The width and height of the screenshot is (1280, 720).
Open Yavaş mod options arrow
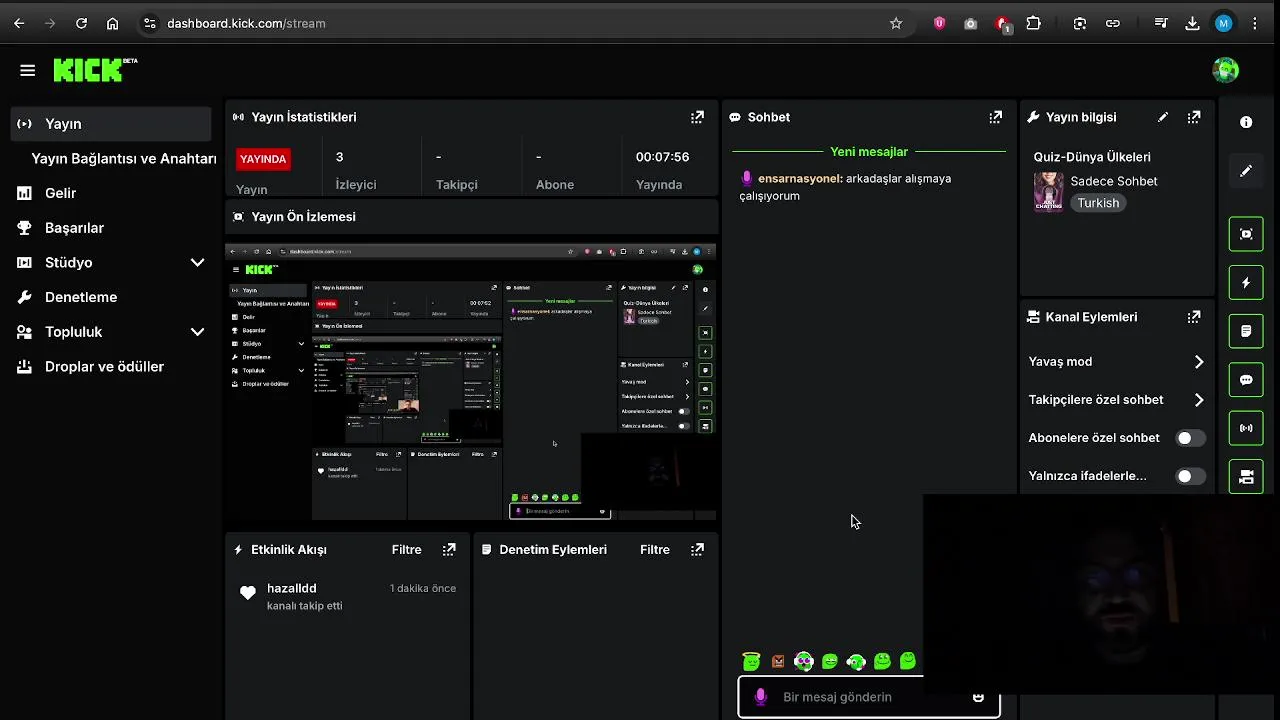point(1199,362)
